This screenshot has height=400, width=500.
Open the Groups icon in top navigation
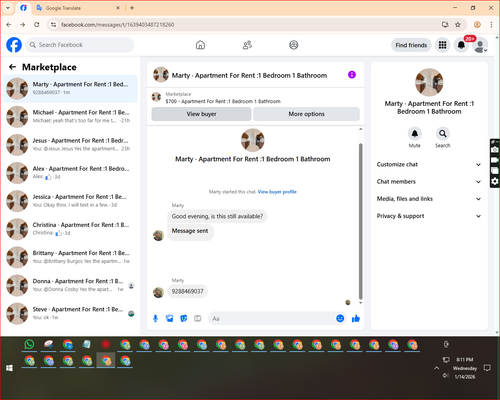(x=294, y=45)
